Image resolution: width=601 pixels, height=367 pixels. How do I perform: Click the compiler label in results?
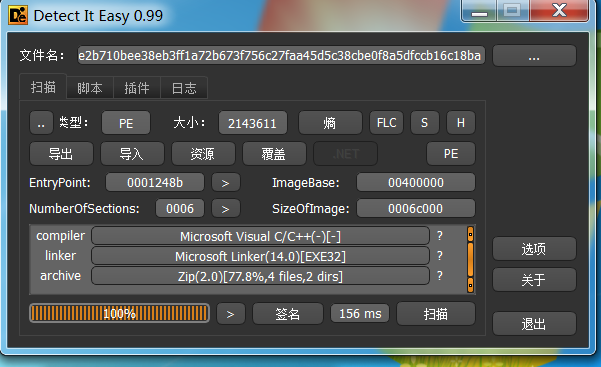click(60, 236)
